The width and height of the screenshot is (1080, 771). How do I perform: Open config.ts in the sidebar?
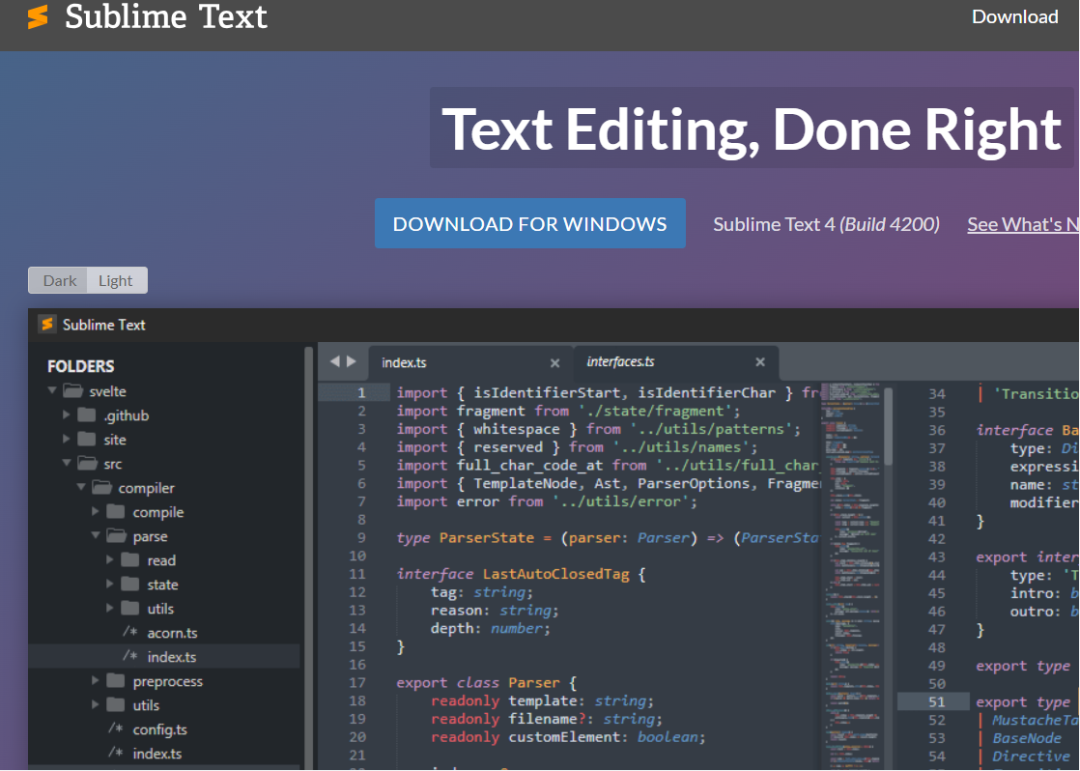[160, 729]
